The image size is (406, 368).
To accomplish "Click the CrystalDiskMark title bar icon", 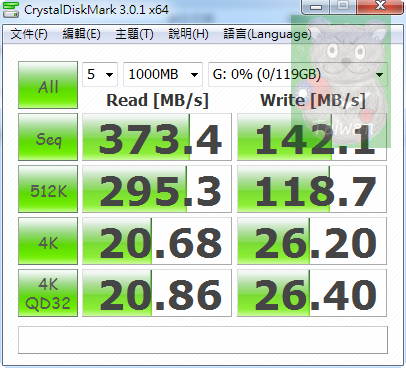I will coord(10,9).
